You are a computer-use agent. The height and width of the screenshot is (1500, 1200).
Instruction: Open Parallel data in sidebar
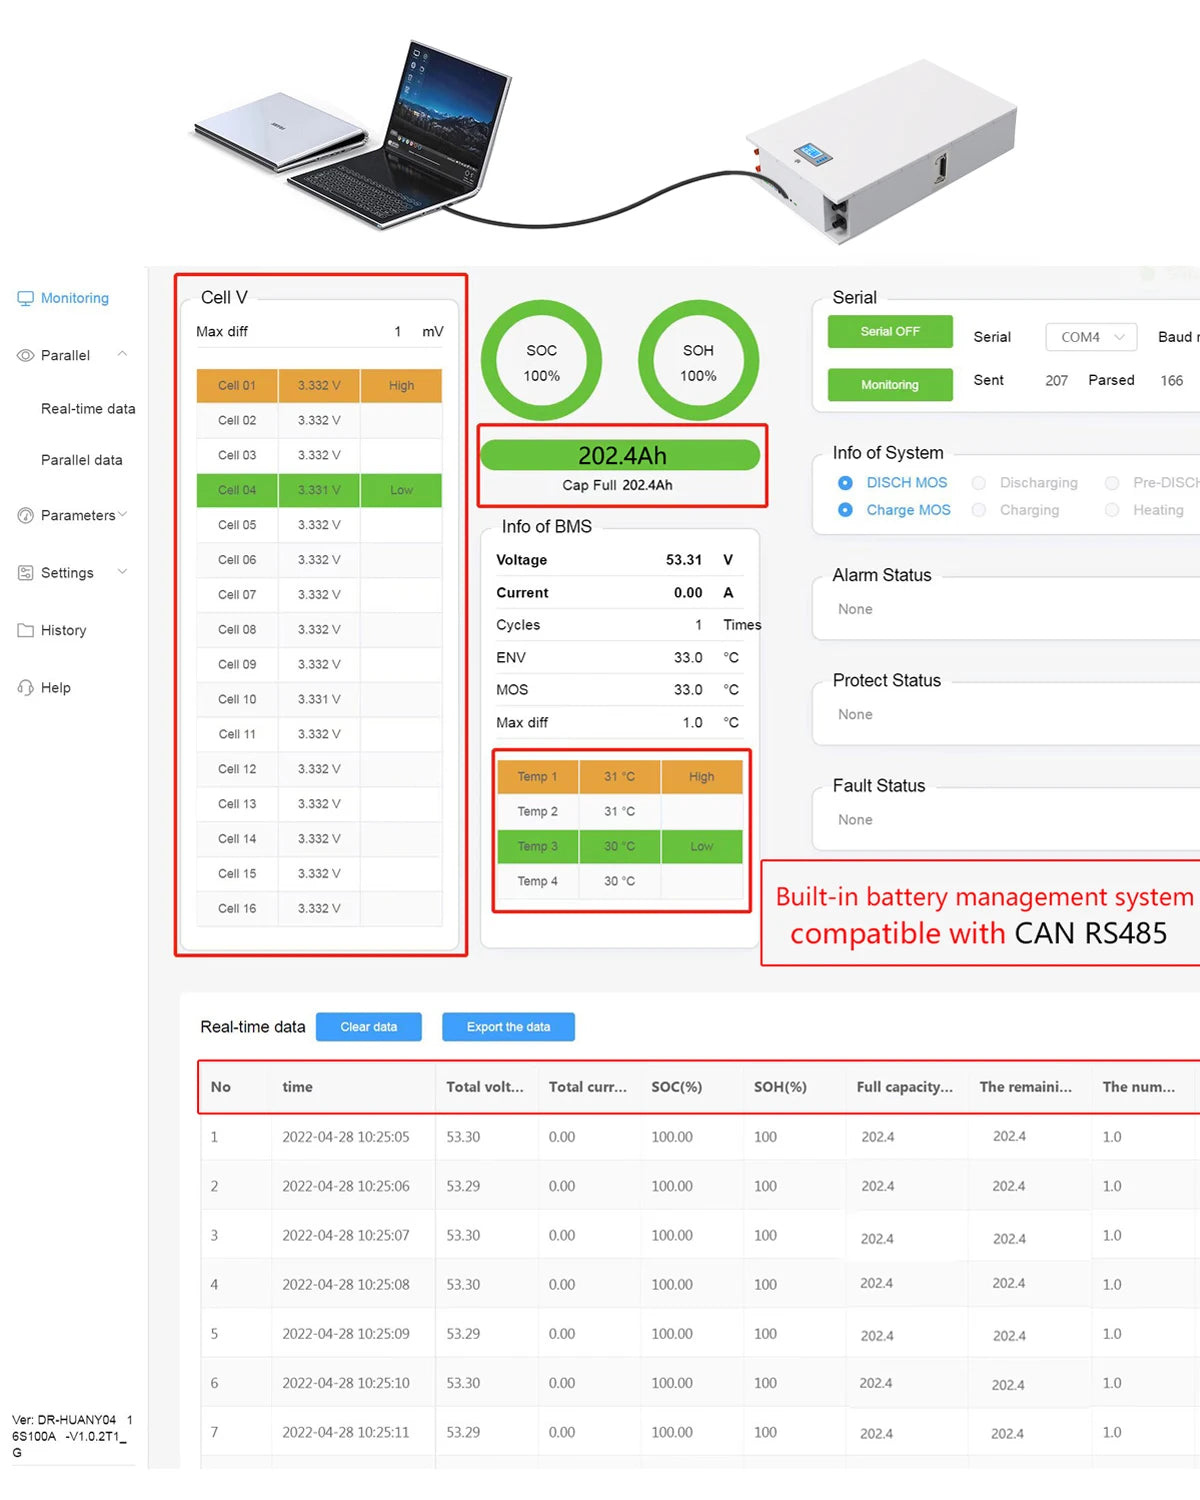(x=82, y=460)
